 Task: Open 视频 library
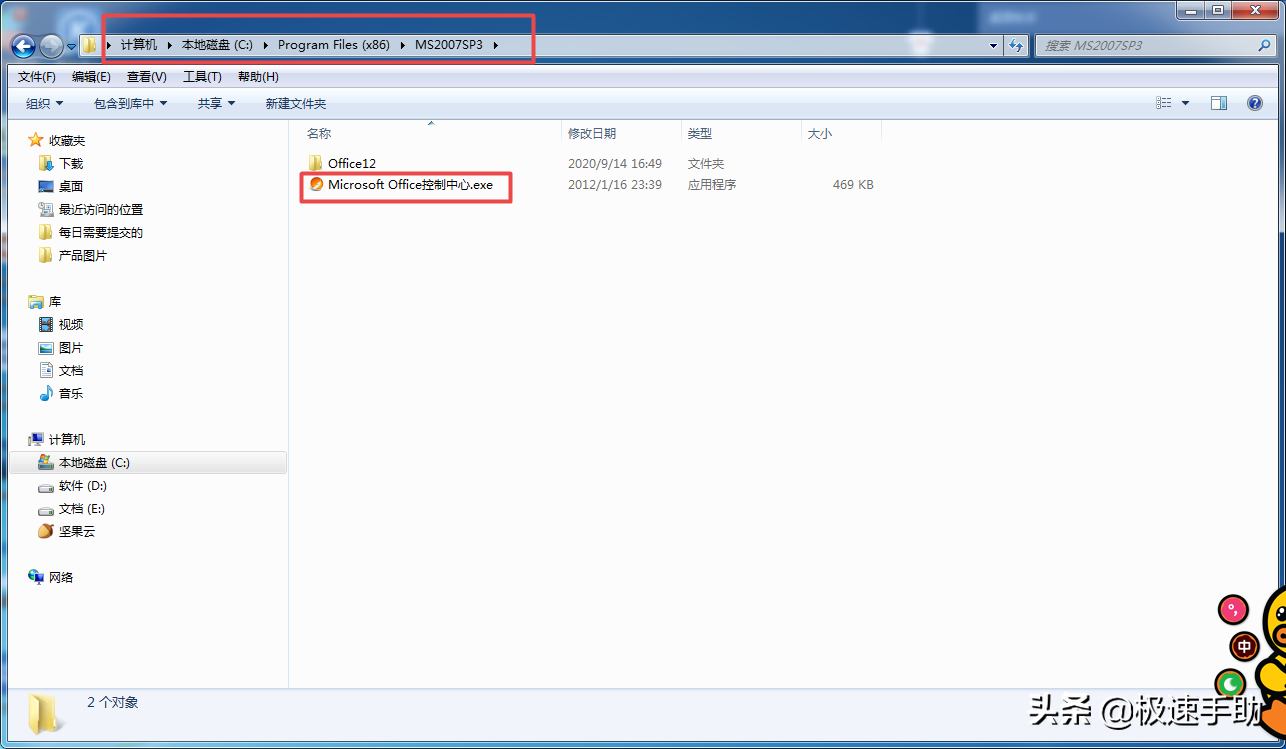pos(71,324)
